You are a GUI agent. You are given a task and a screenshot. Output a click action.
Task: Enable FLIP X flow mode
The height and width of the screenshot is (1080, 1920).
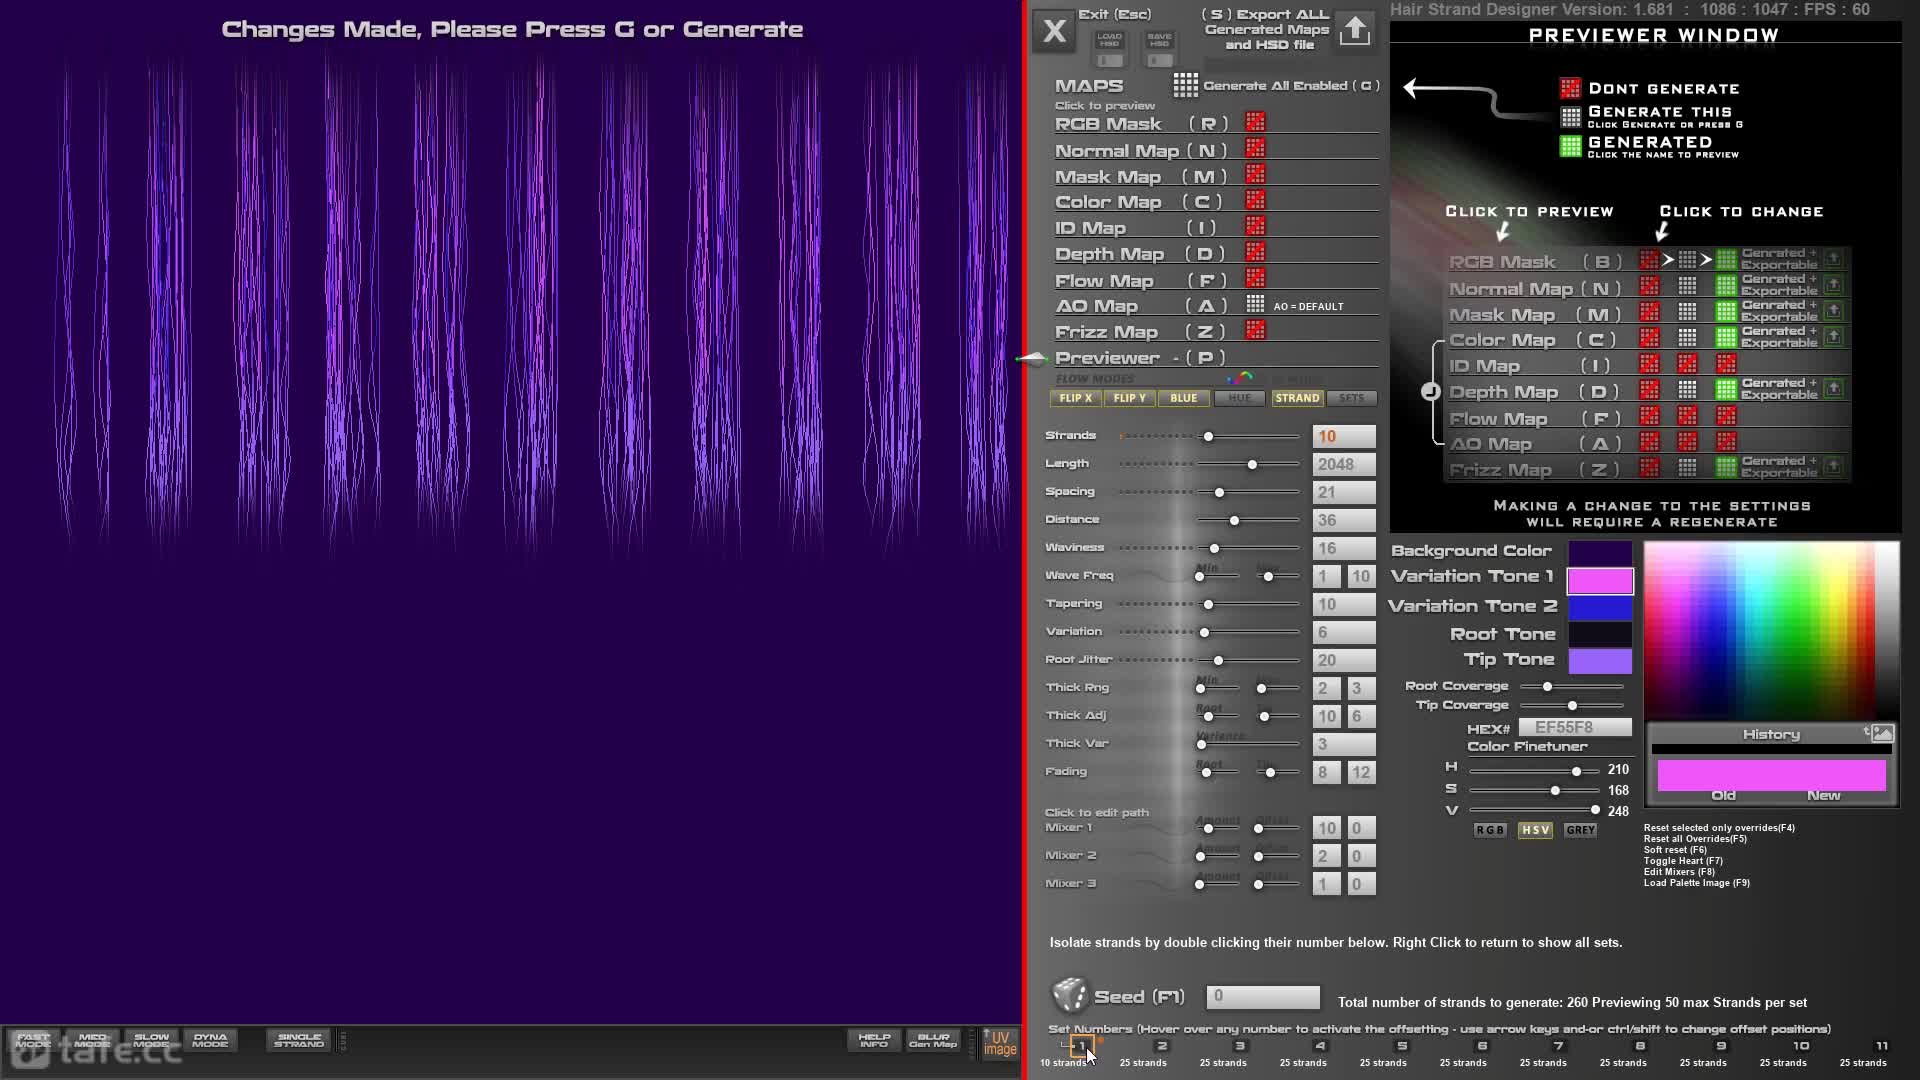(1076, 398)
